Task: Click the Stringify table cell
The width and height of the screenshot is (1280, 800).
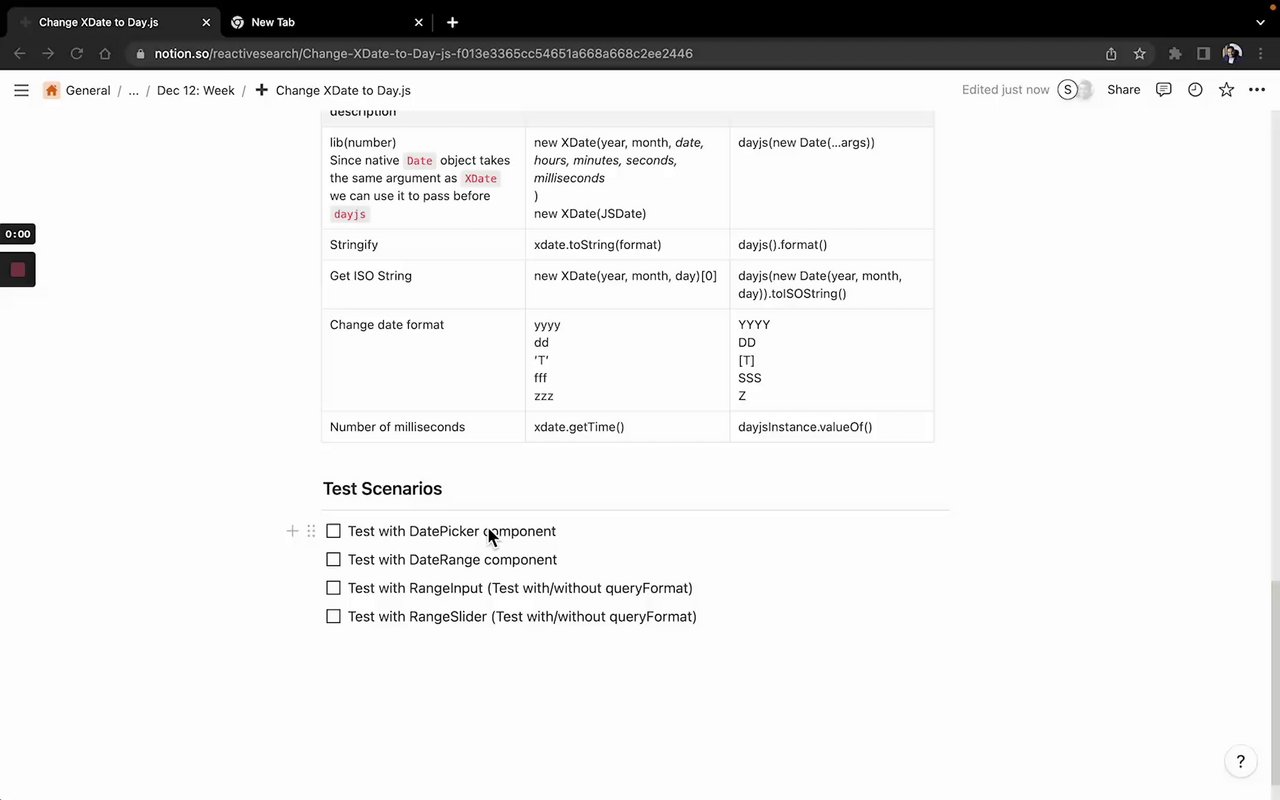Action: [x=423, y=245]
